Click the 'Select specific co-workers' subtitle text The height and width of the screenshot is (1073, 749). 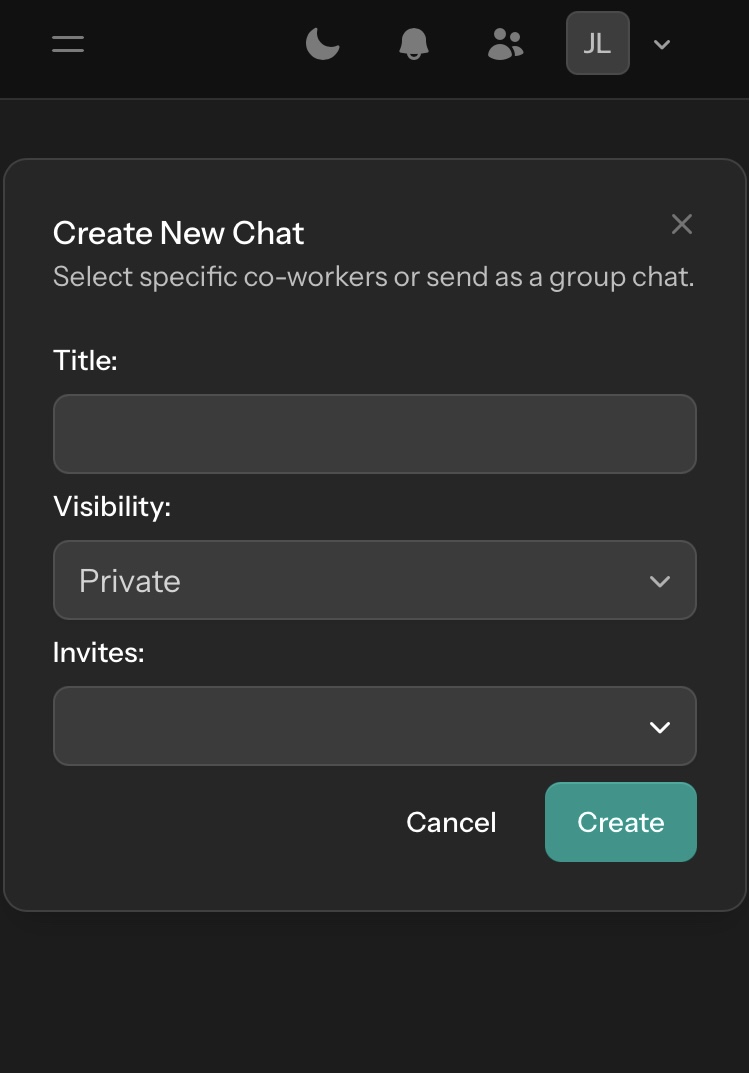point(373,276)
